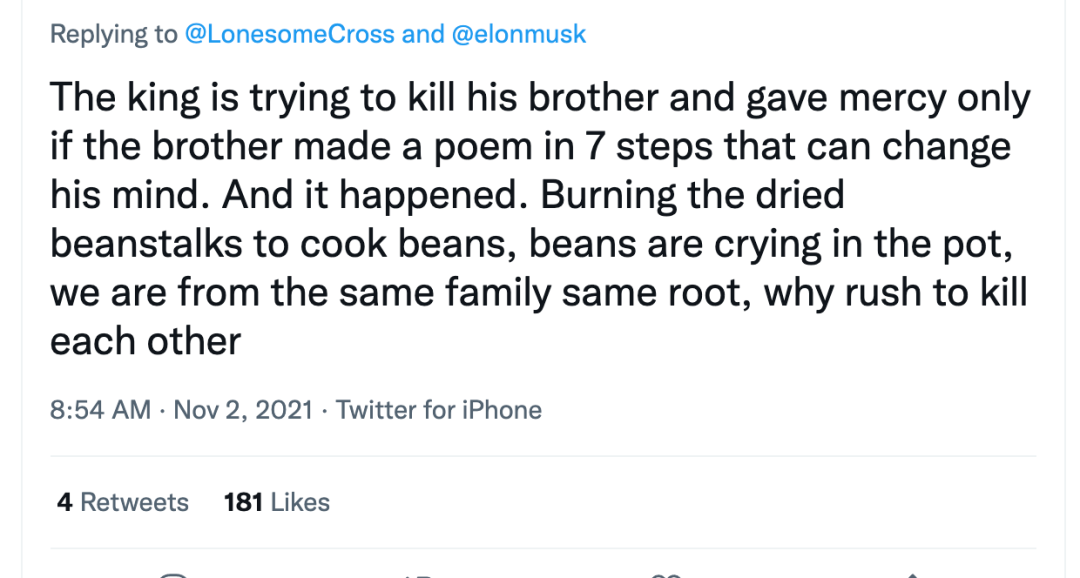Click the 8:54 AM timestamp
This screenshot has width=1080, height=578.
[100, 410]
